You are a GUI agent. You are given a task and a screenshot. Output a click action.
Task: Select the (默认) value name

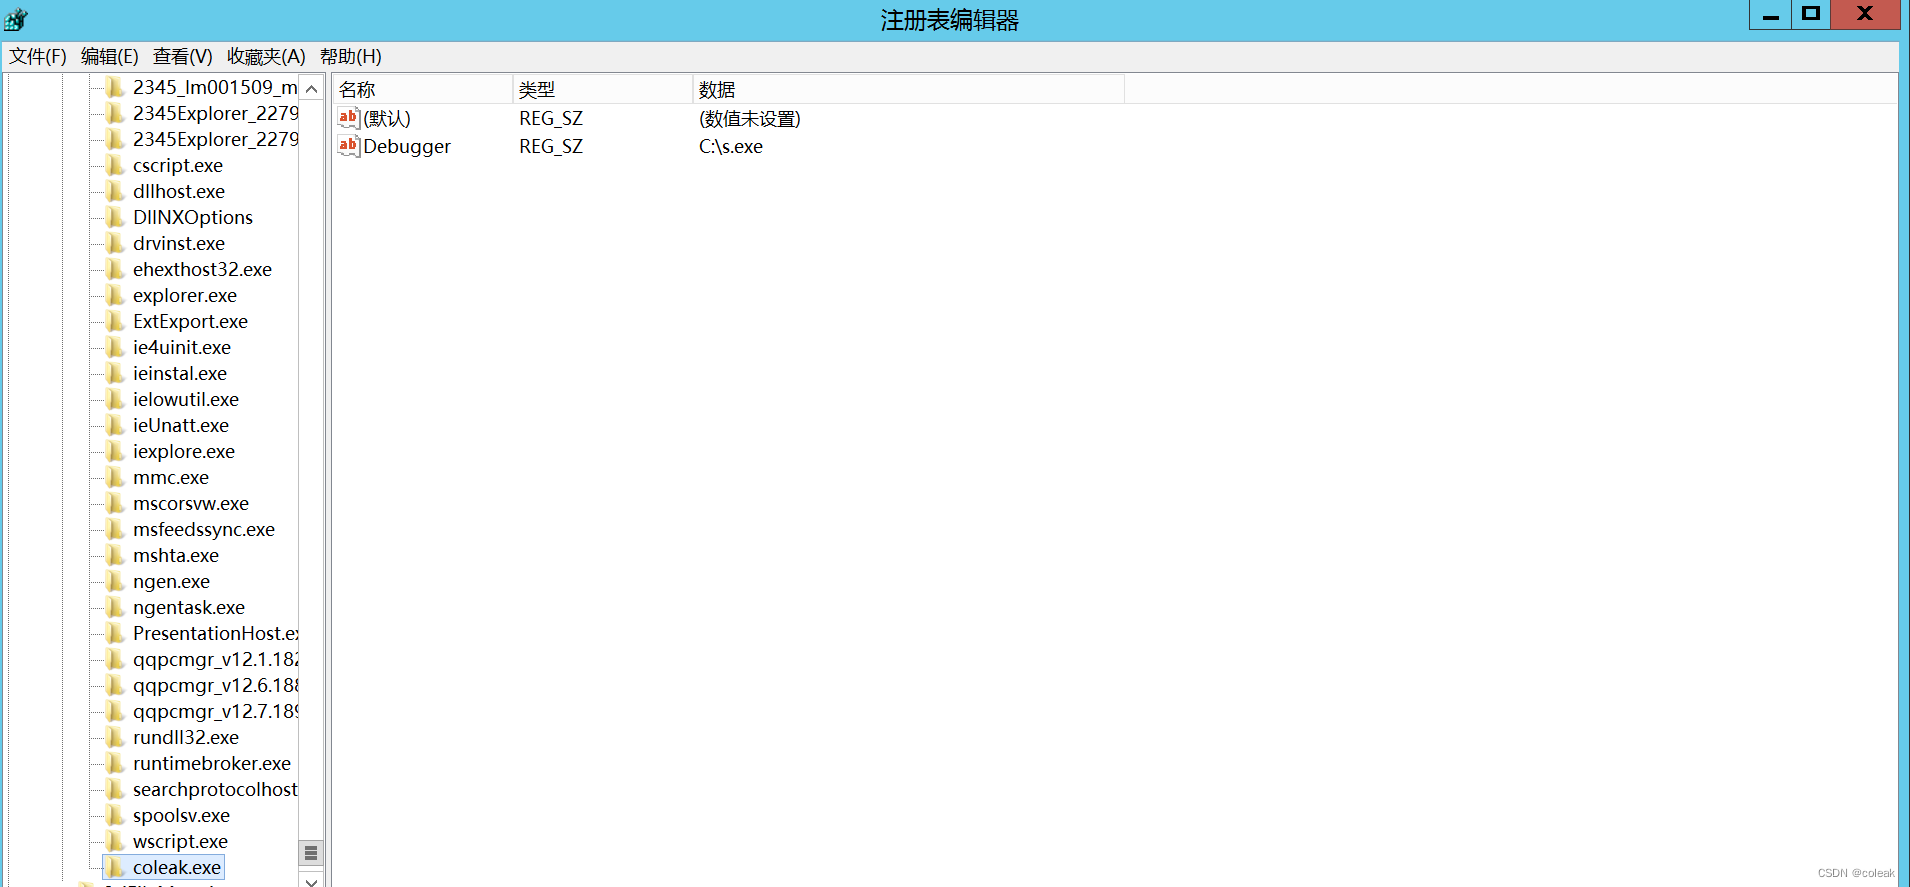(x=387, y=118)
